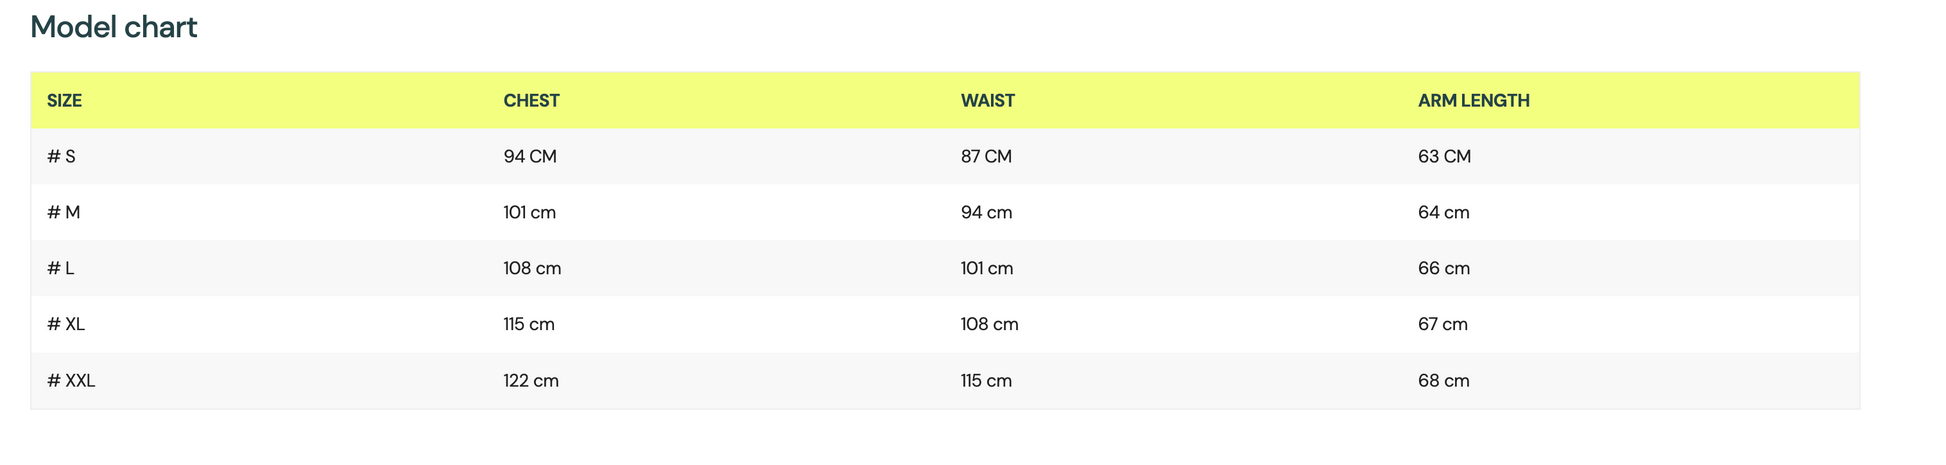Select the 68 cm arm length cell
Viewport: 1946px width, 465px height.
[1444, 381]
